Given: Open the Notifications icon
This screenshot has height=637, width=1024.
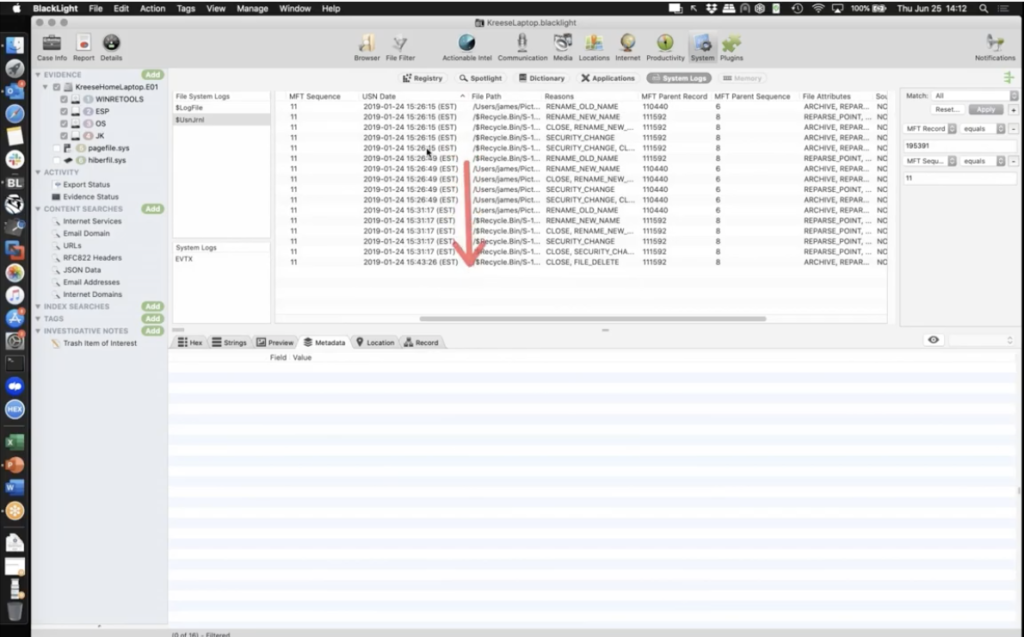Looking at the screenshot, I should tap(995, 44).
